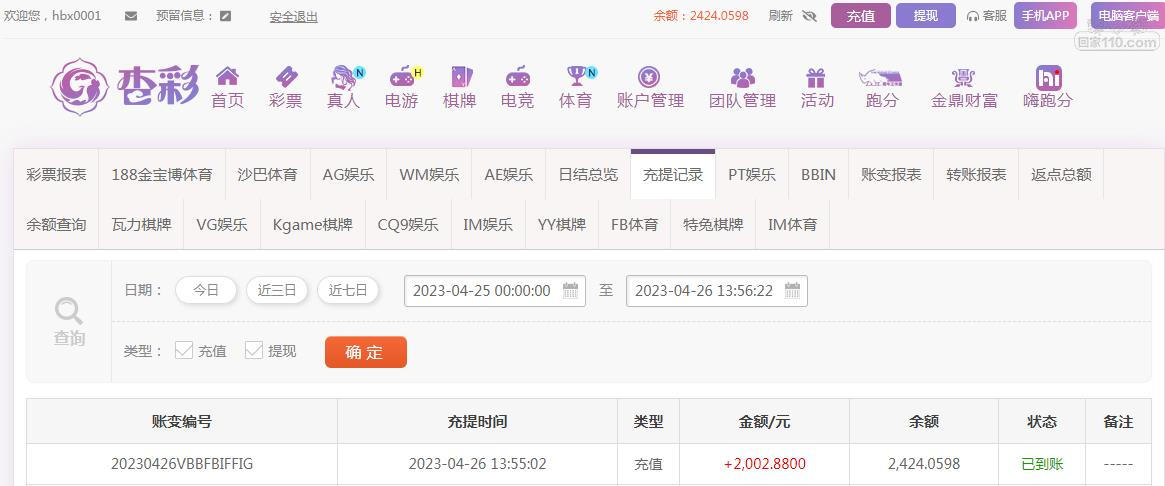Open the start date calendar picker

coord(570,291)
